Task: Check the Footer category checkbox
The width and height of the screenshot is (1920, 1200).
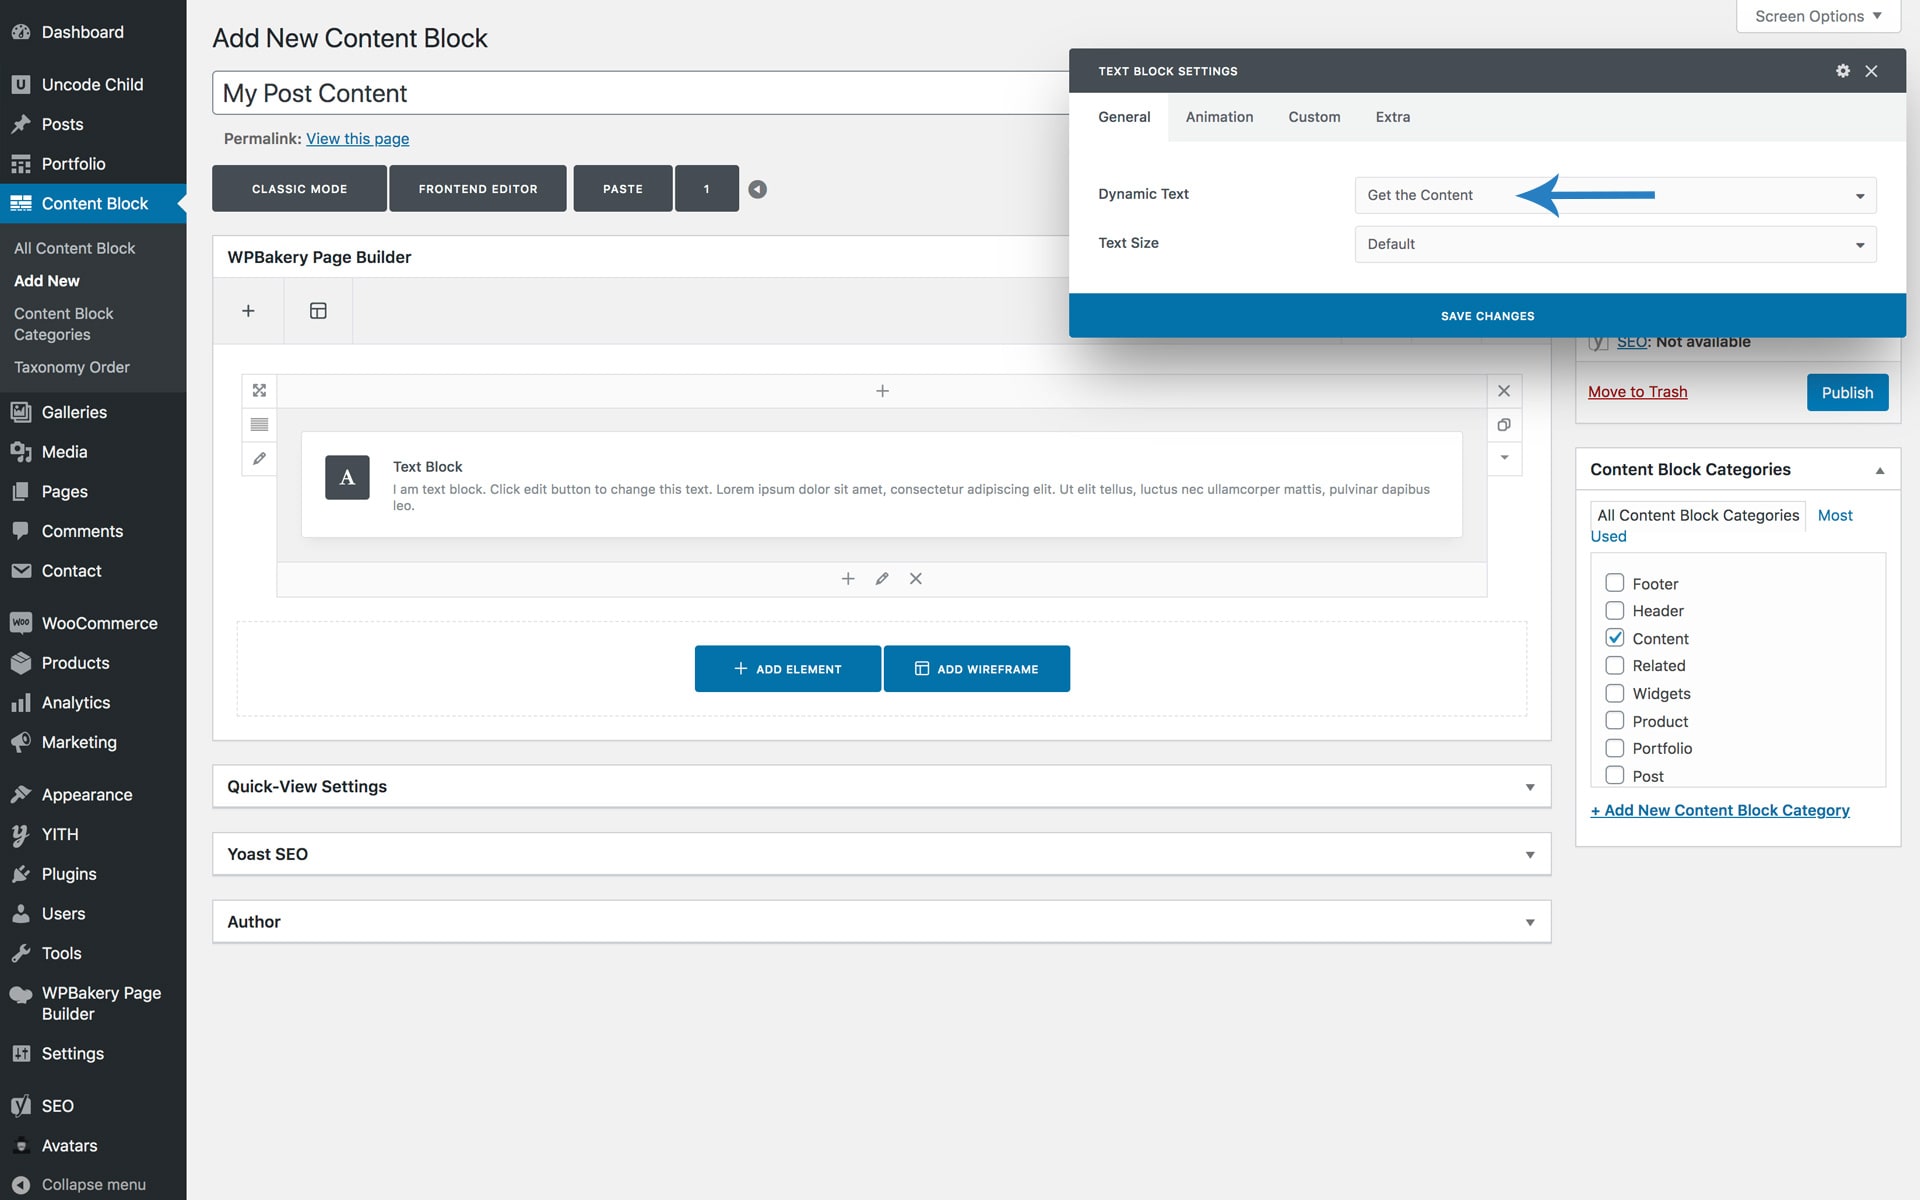Action: pyautogui.click(x=1614, y=583)
